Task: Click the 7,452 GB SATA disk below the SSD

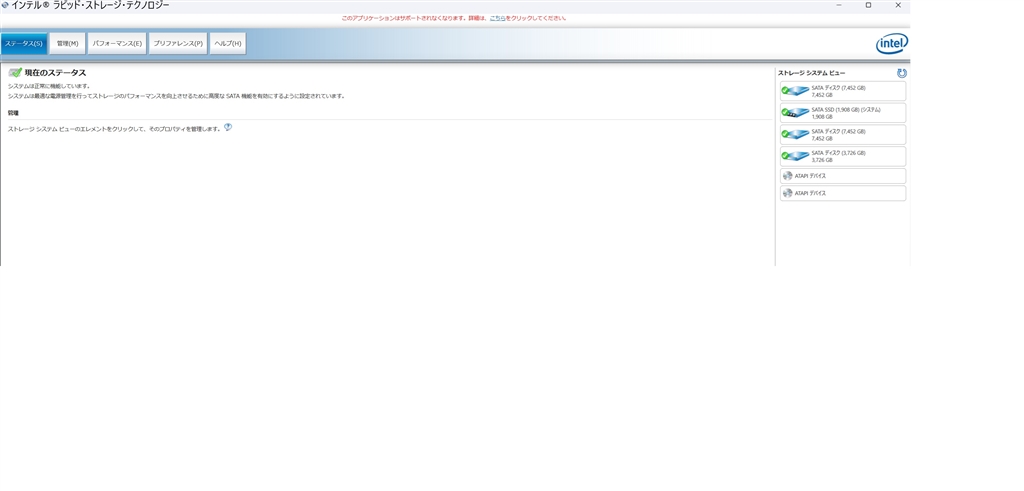Action: (843, 135)
